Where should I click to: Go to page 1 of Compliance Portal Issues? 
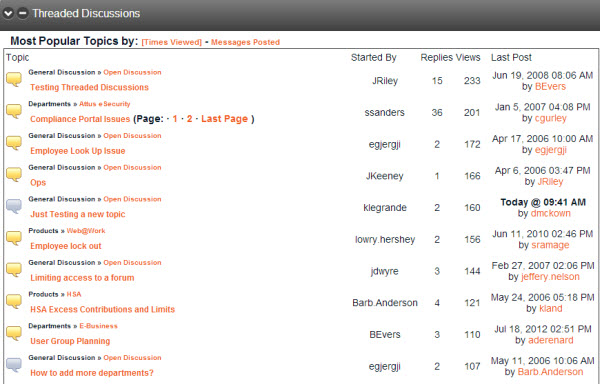tap(175, 119)
